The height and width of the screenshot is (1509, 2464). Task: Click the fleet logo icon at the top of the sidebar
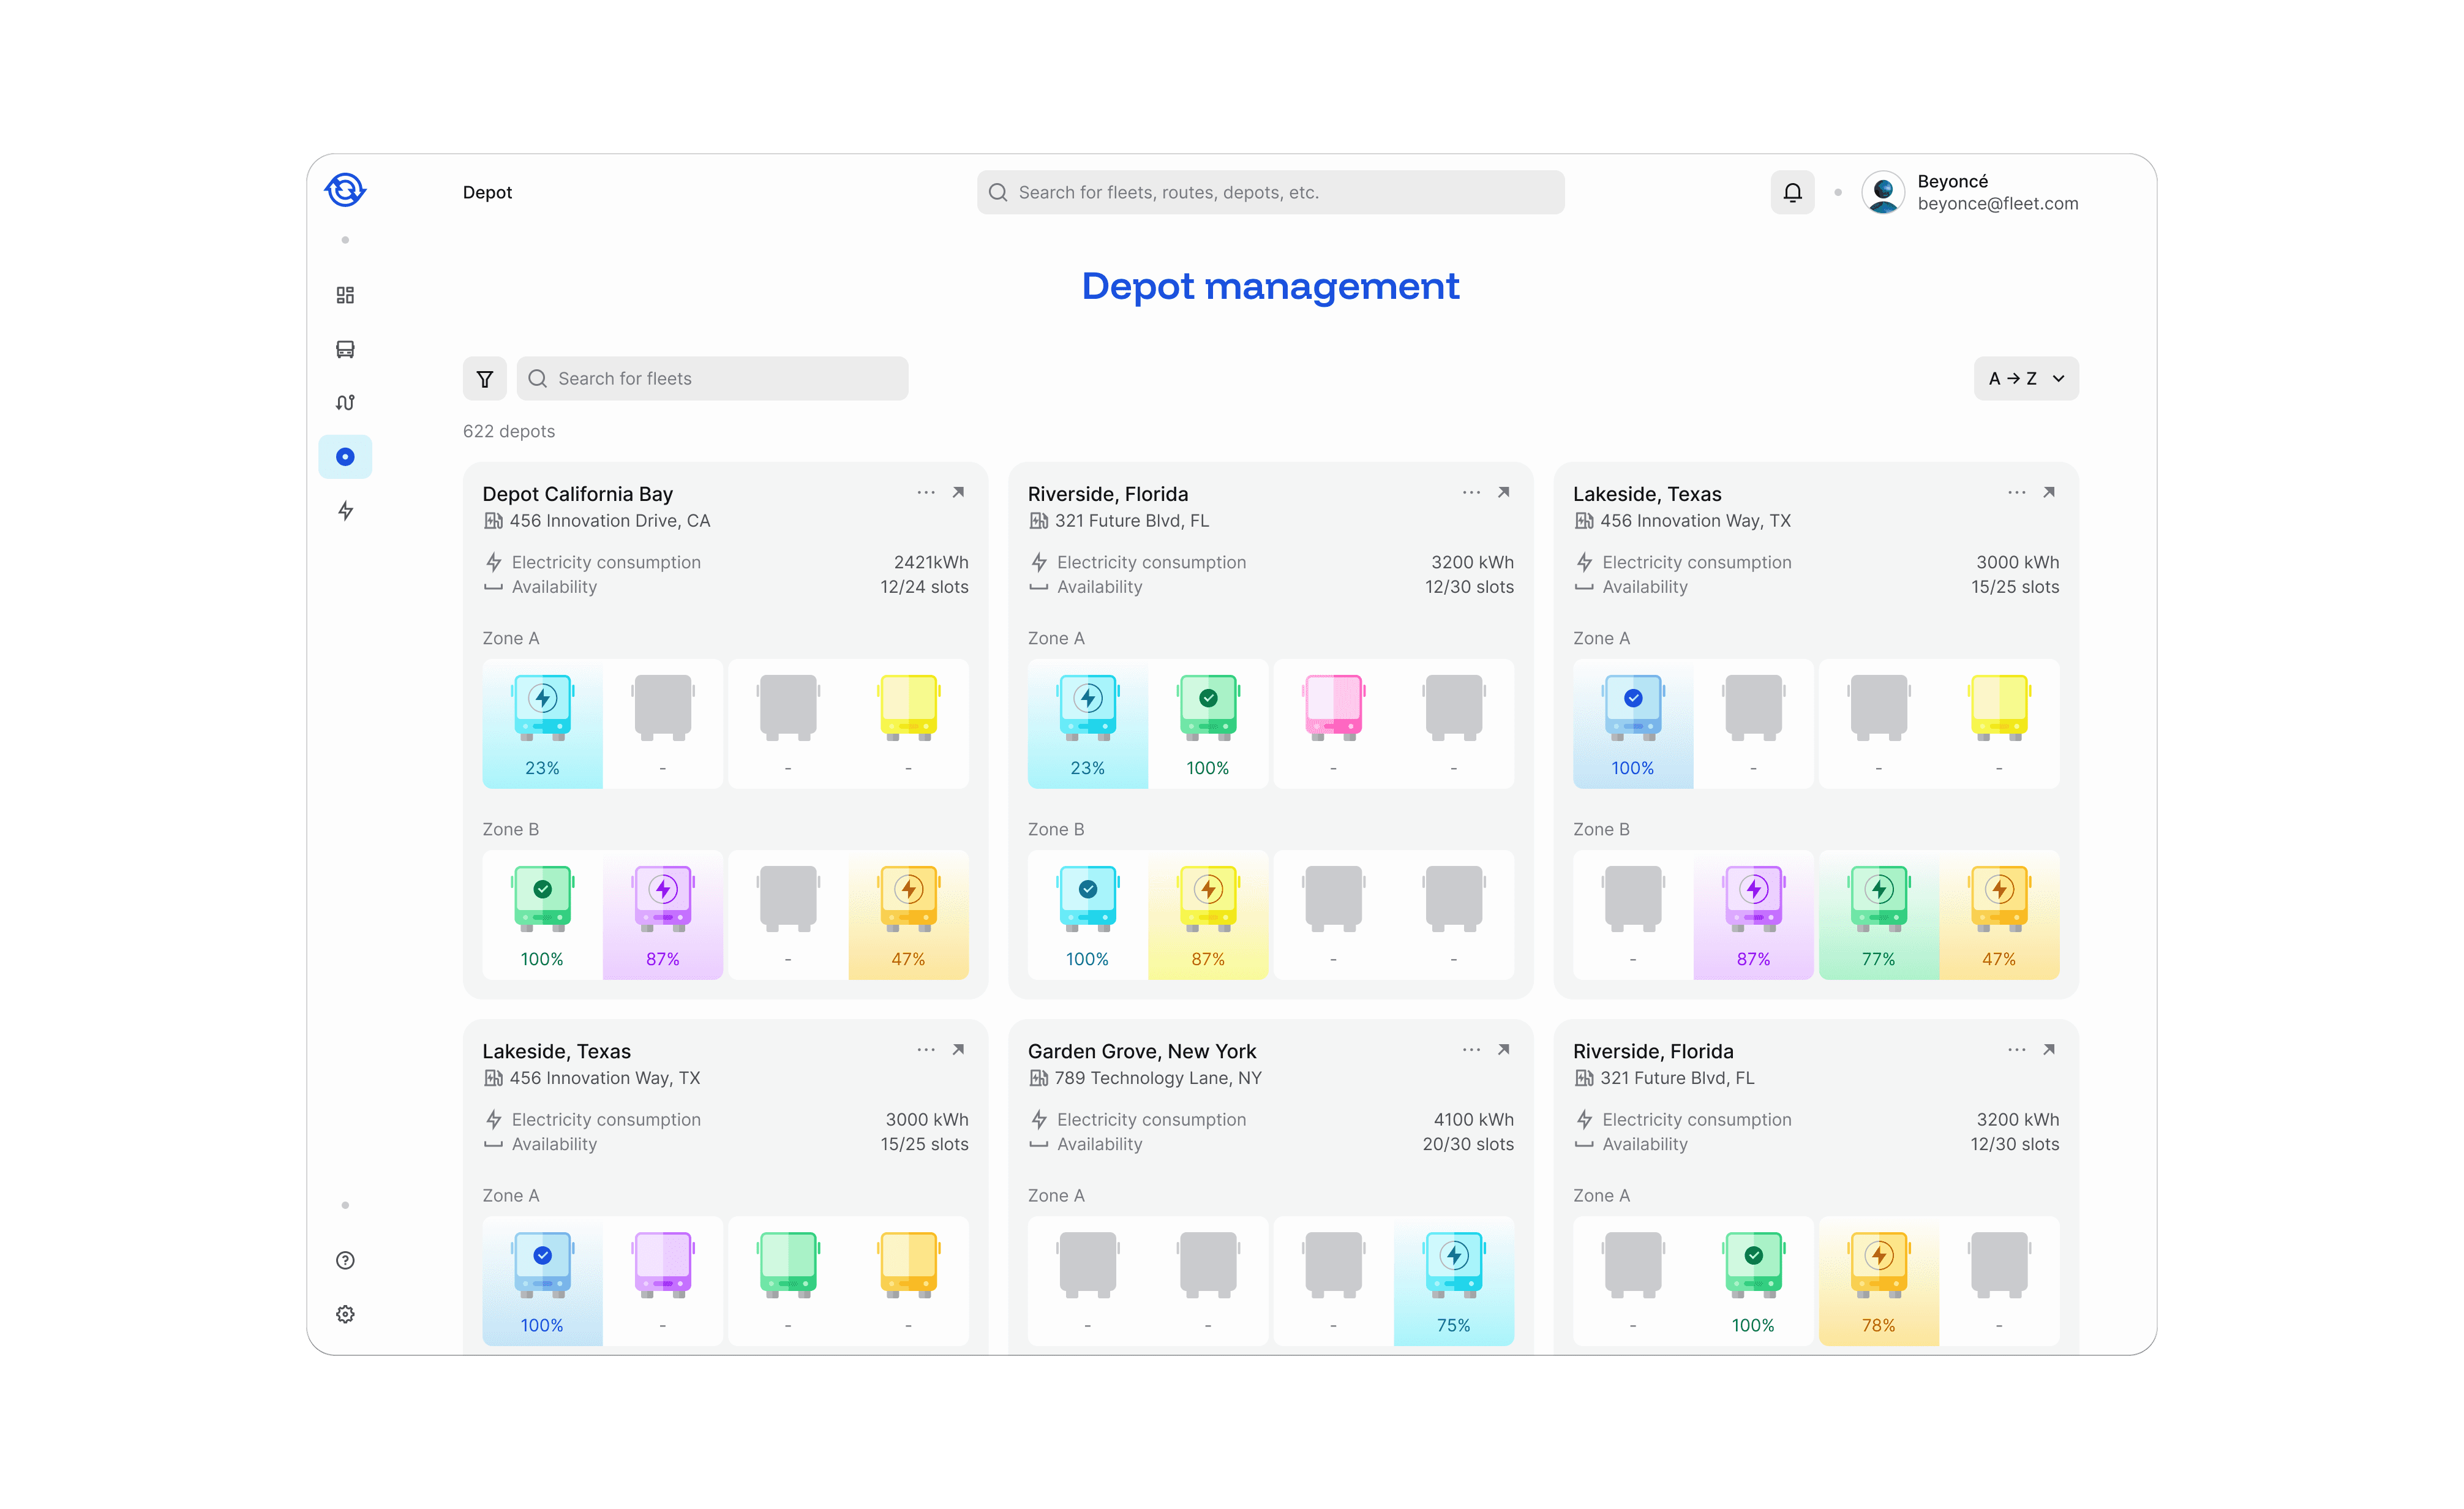(345, 189)
